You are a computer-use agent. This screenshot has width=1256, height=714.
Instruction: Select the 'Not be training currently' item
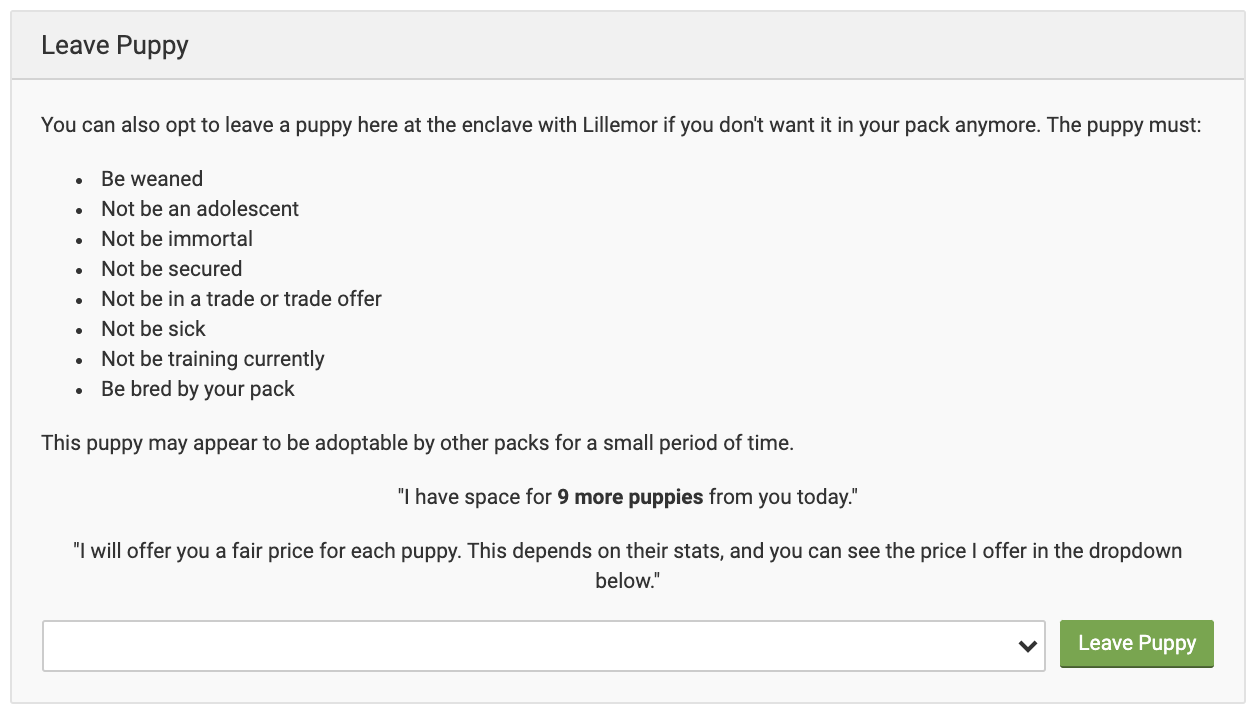(x=213, y=359)
